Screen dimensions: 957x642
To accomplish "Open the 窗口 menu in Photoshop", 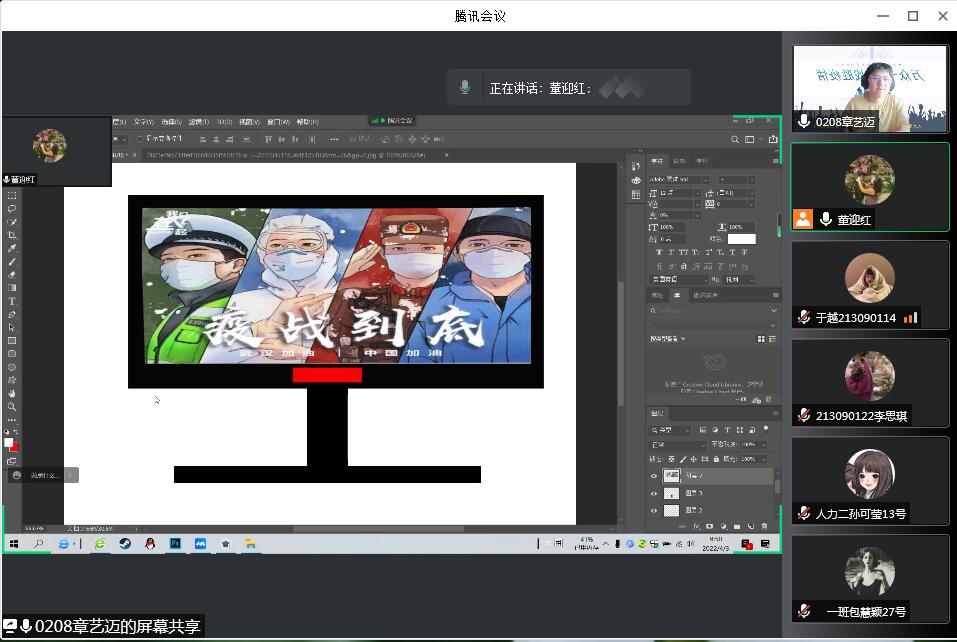I will coord(278,122).
